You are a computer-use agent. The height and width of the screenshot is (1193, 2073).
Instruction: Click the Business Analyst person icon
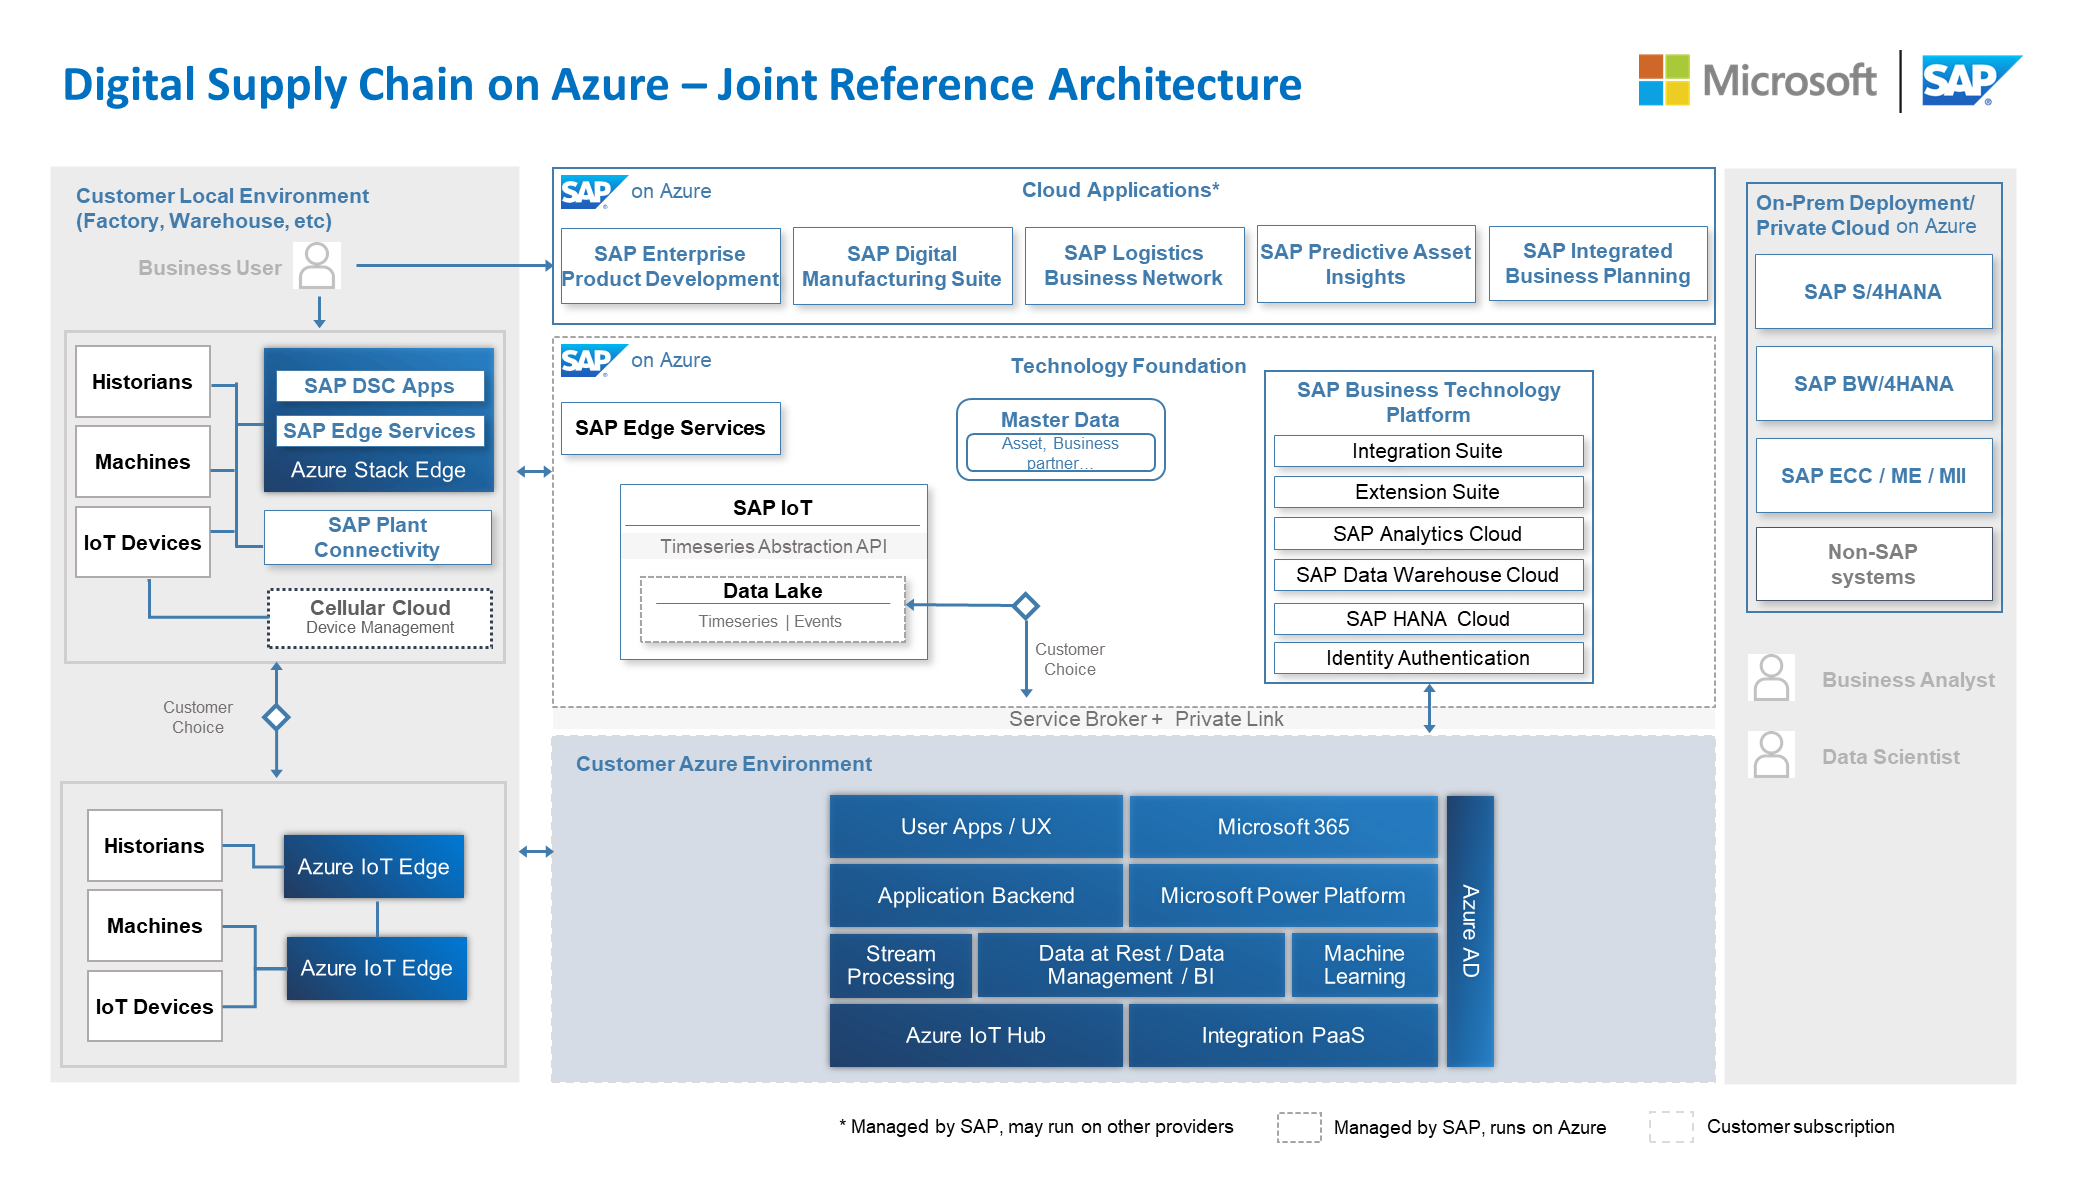tap(1771, 678)
